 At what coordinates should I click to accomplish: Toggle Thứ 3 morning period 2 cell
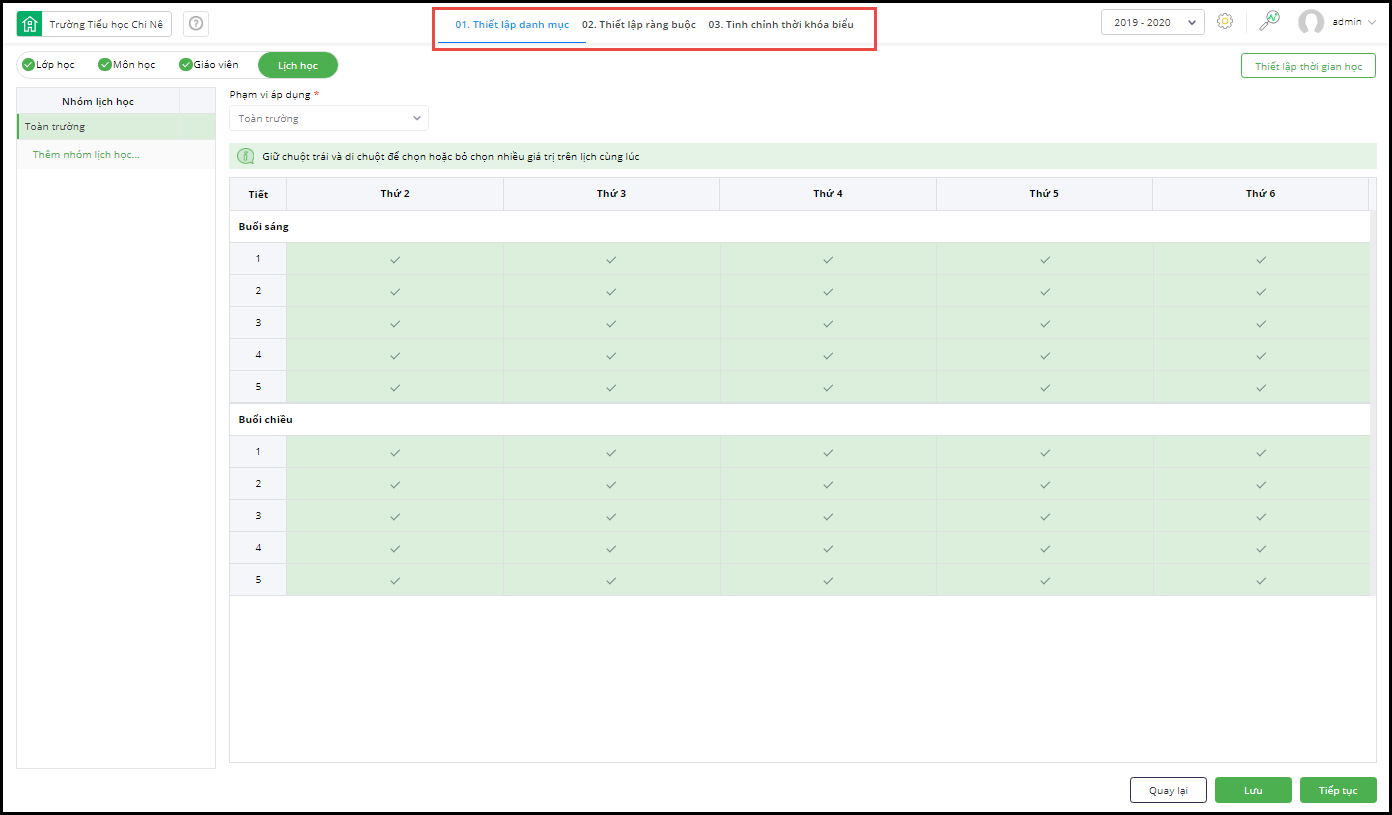[611, 291]
